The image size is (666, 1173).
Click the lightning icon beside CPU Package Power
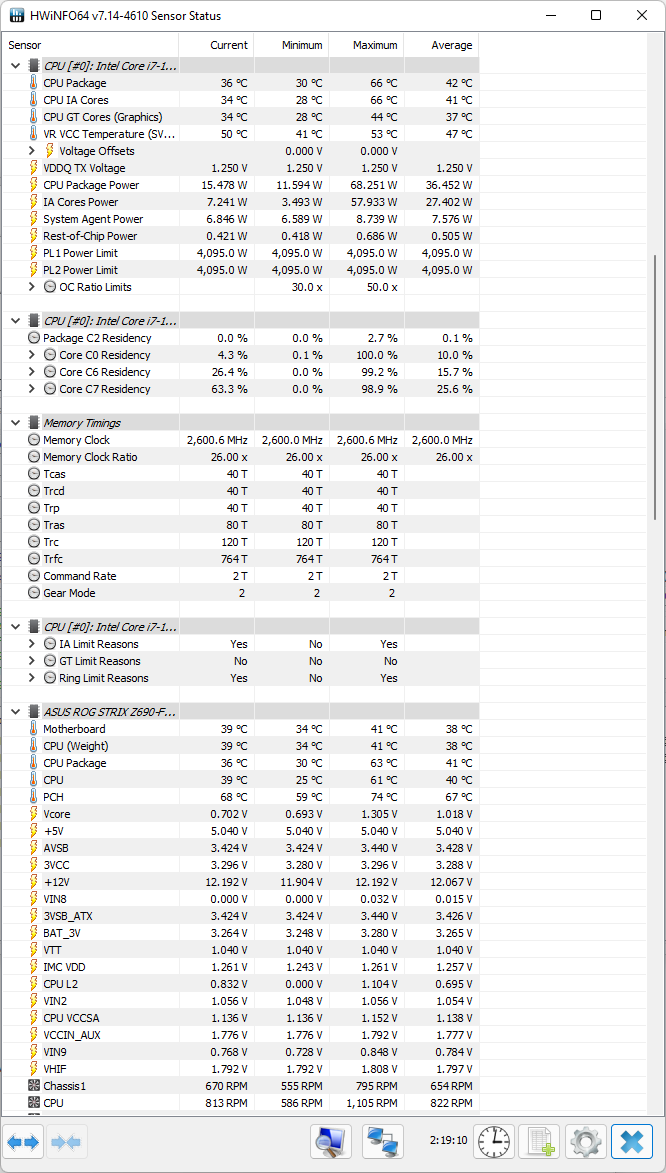tap(34, 185)
